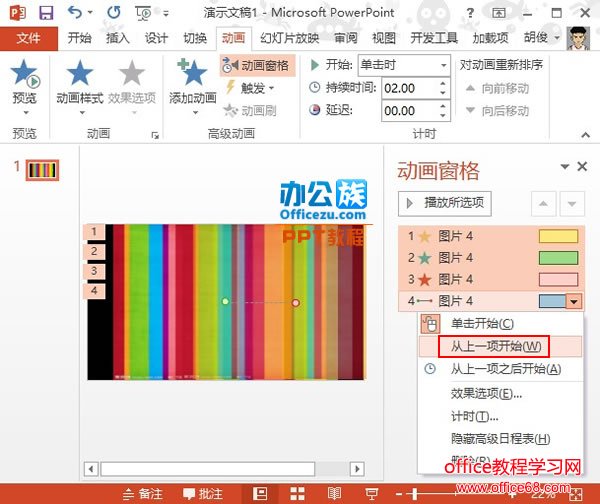The width and height of the screenshot is (600, 504).
Task: Click Play Selected button in Animation Pane
Action: 445,203
